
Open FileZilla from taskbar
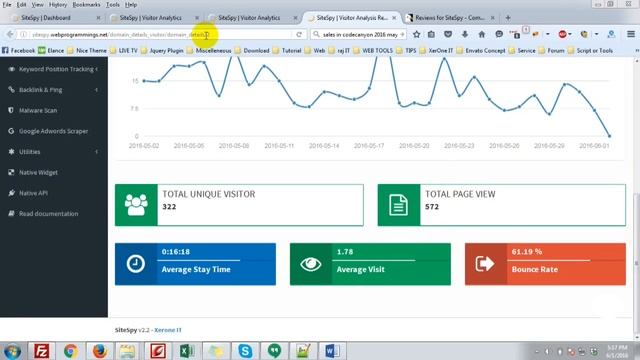pos(41,351)
